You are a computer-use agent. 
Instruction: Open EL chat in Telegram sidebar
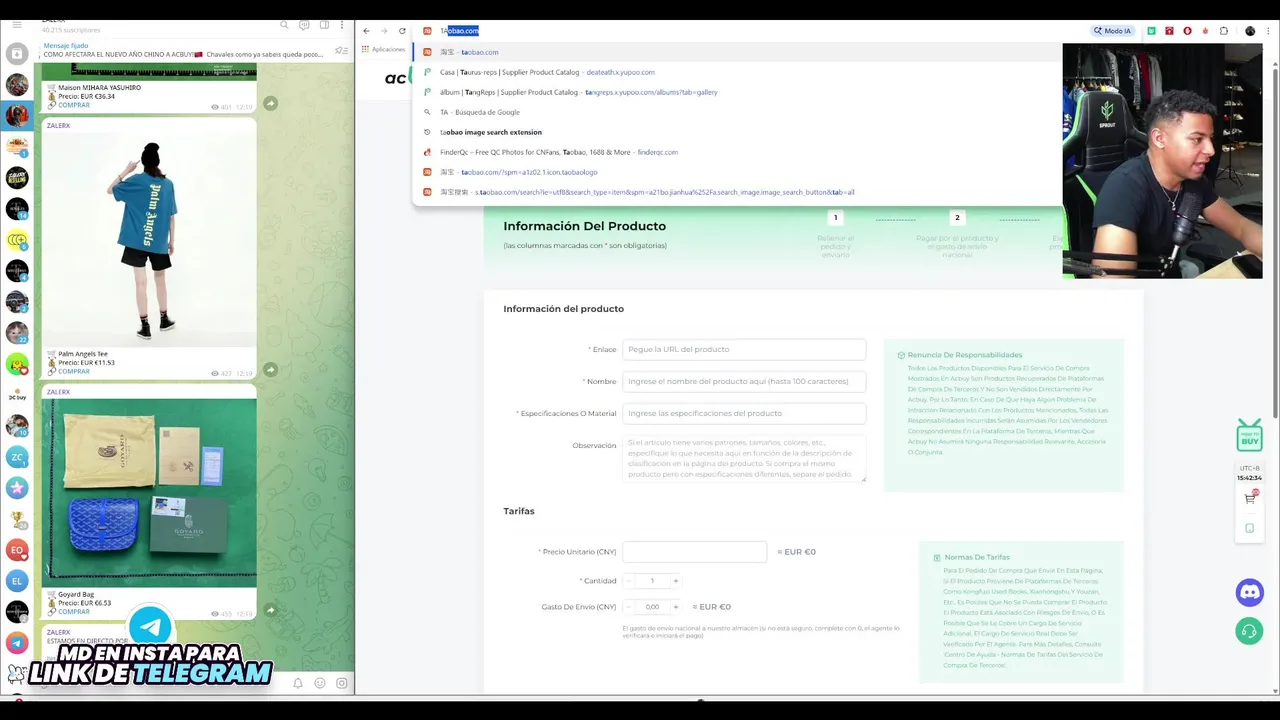(17, 581)
